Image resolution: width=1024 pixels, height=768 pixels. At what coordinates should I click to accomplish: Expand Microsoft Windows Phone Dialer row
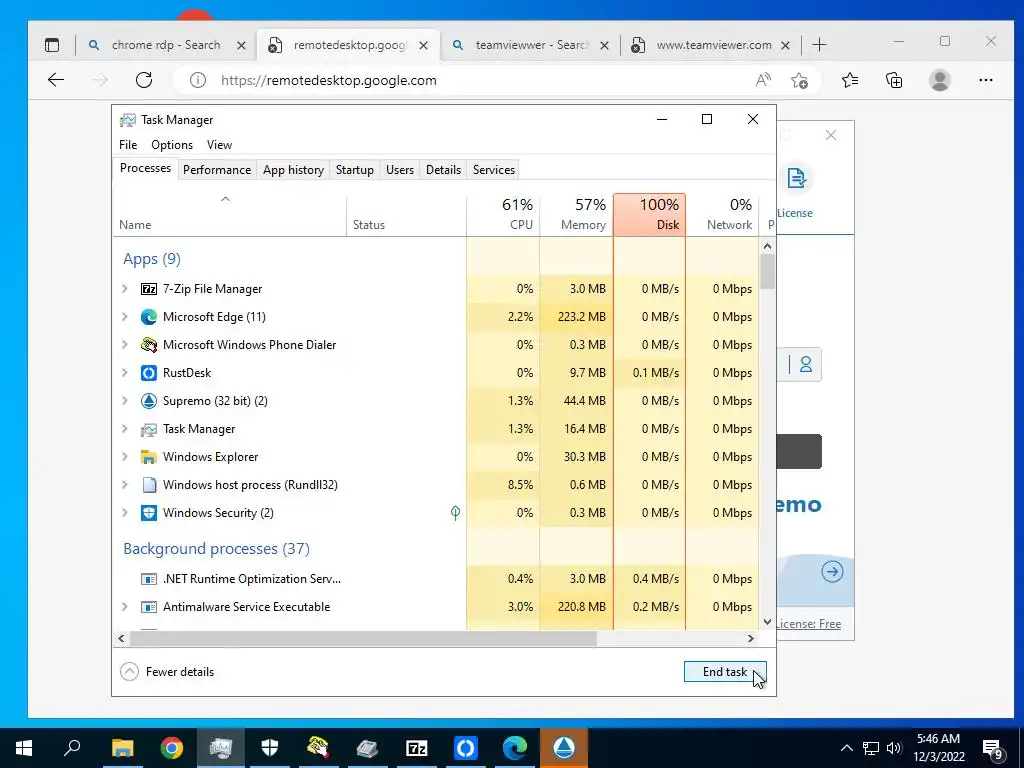tap(125, 345)
